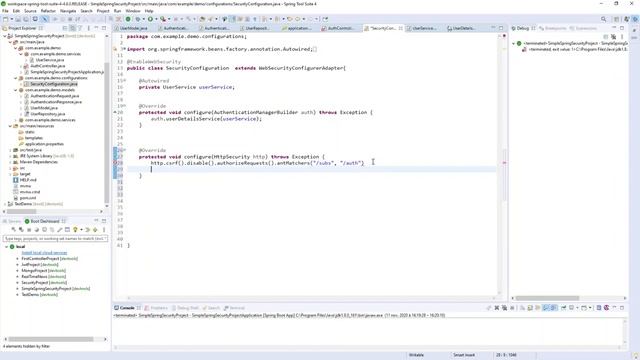Open the dropdown arrow beside the Run icon

click(x=156, y=19)
